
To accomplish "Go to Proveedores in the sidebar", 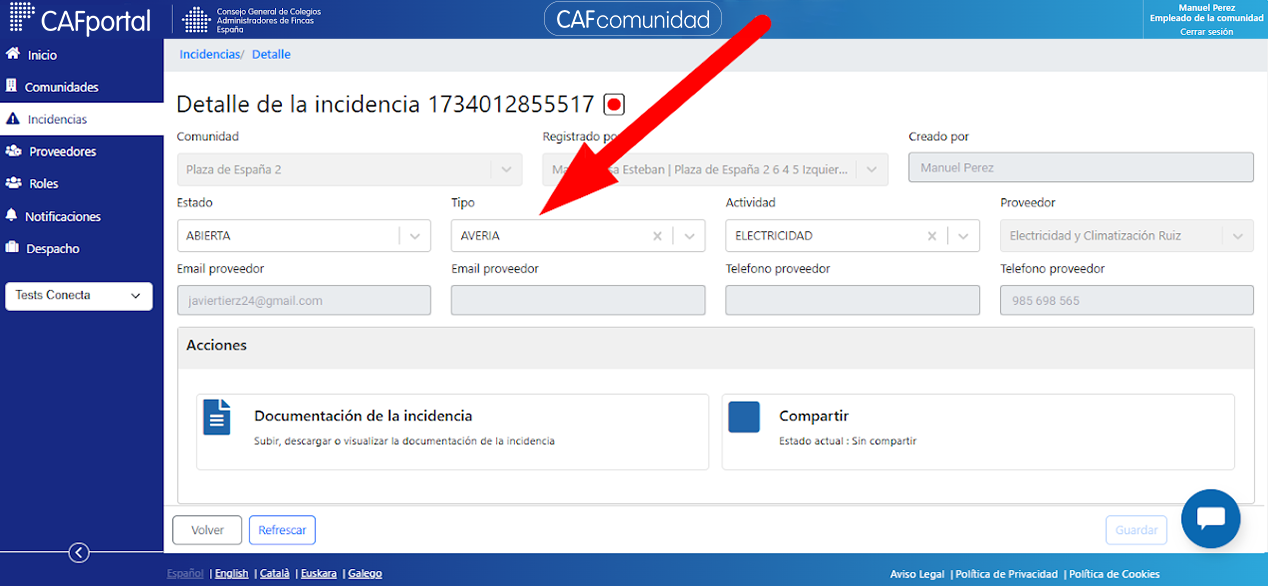I will tap(62, 152).
